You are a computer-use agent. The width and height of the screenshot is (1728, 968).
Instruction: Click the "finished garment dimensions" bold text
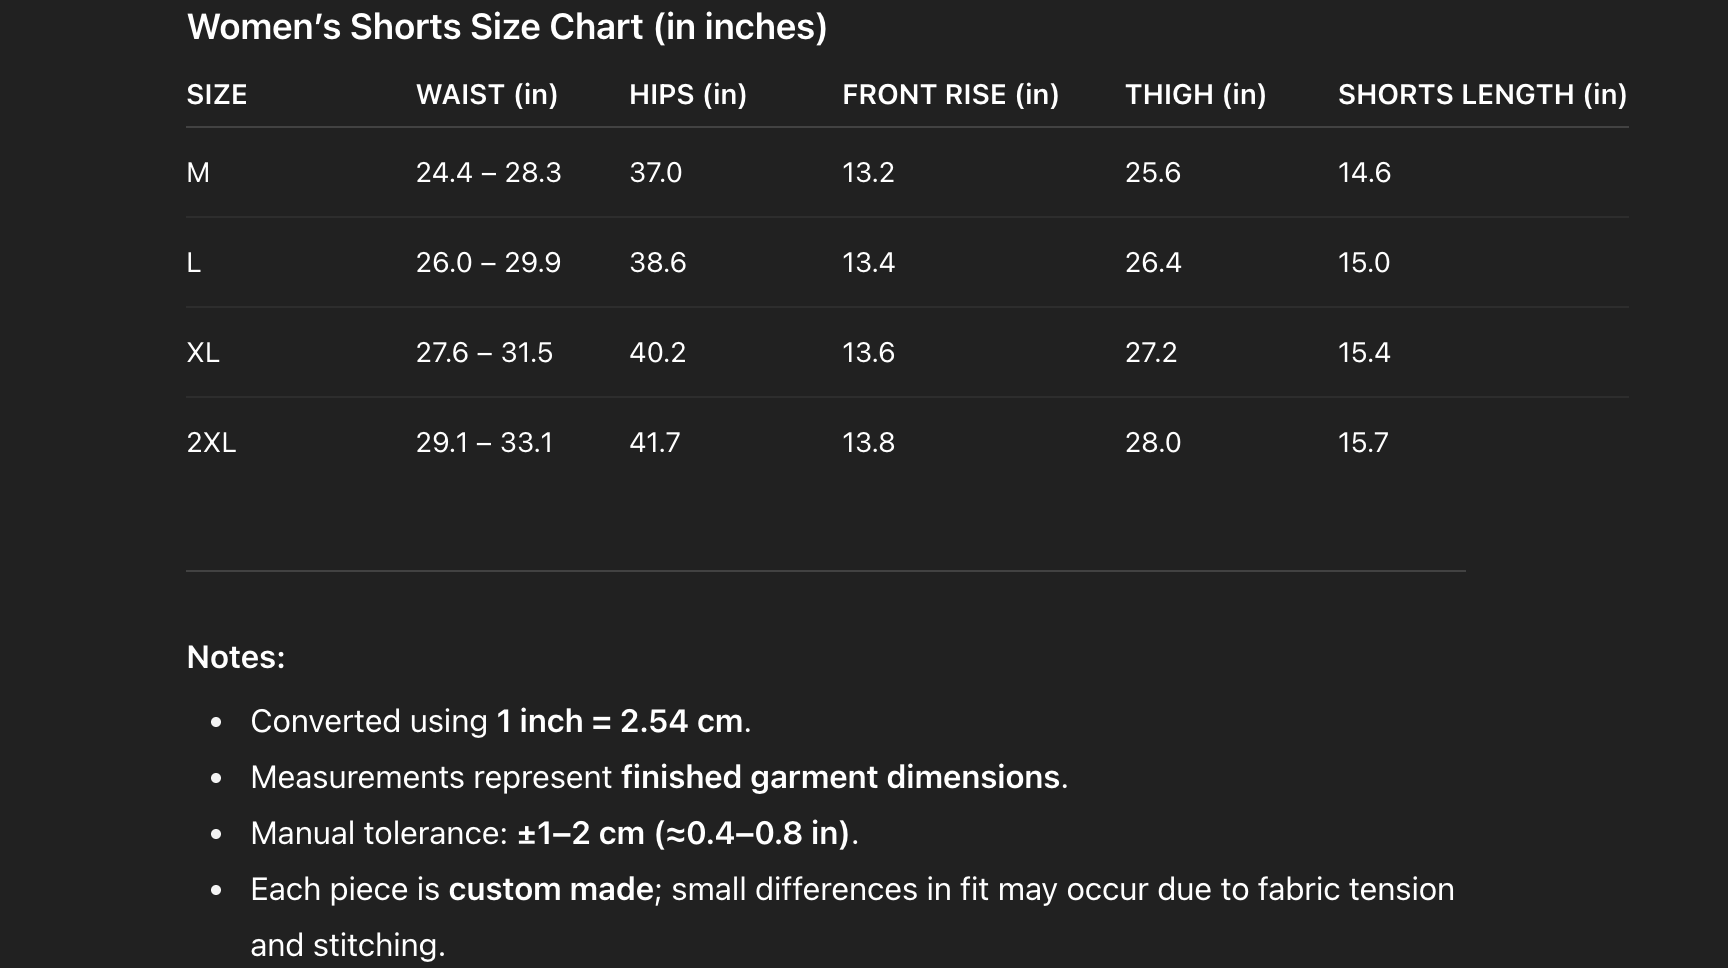[840, 777]
